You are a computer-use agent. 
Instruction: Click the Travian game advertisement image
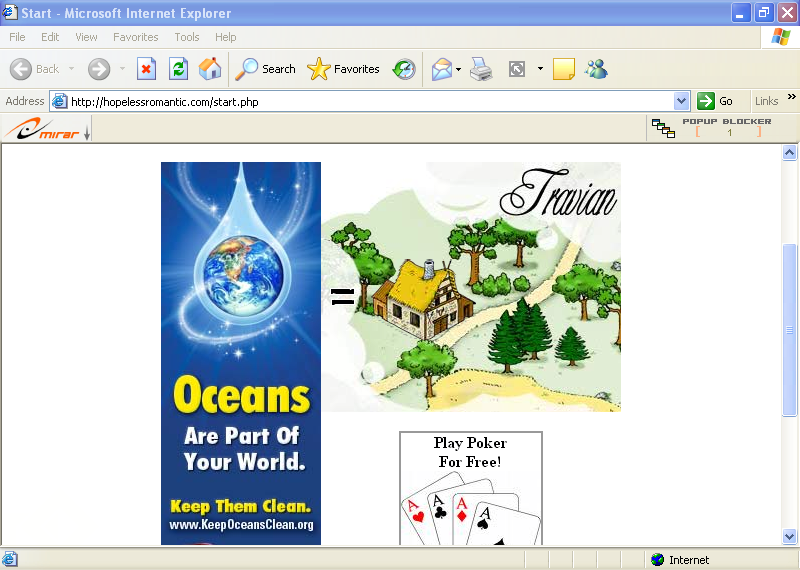[471, 287]
